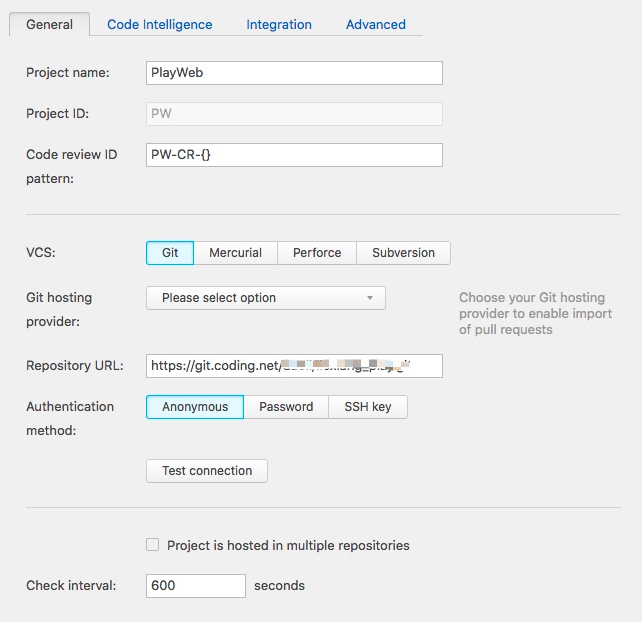Click the Project name field
Viewport: 642px width, 622px height.
click(x=294, y=73)
